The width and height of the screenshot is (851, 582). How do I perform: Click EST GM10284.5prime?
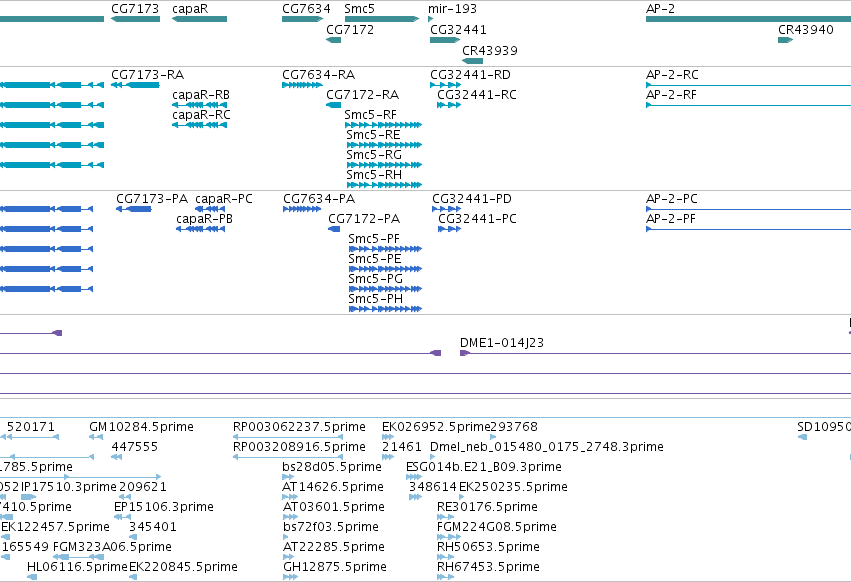coord(96,437)
